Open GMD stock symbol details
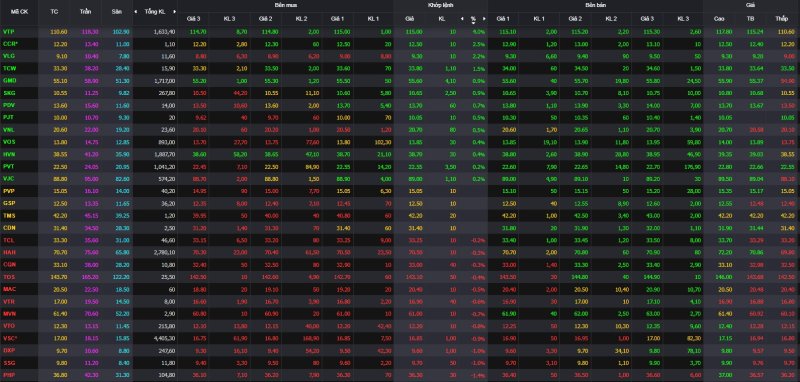800x382 pixels. point(9,81)
